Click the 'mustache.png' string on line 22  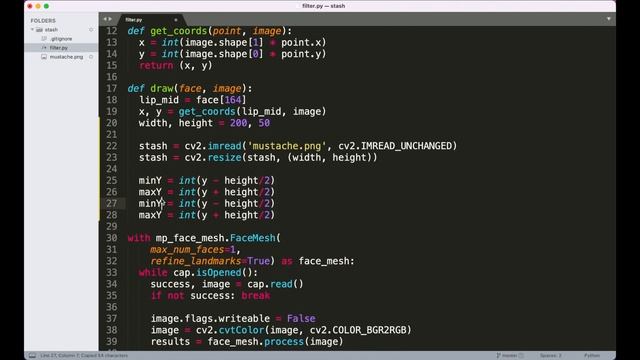pos(287,146)
